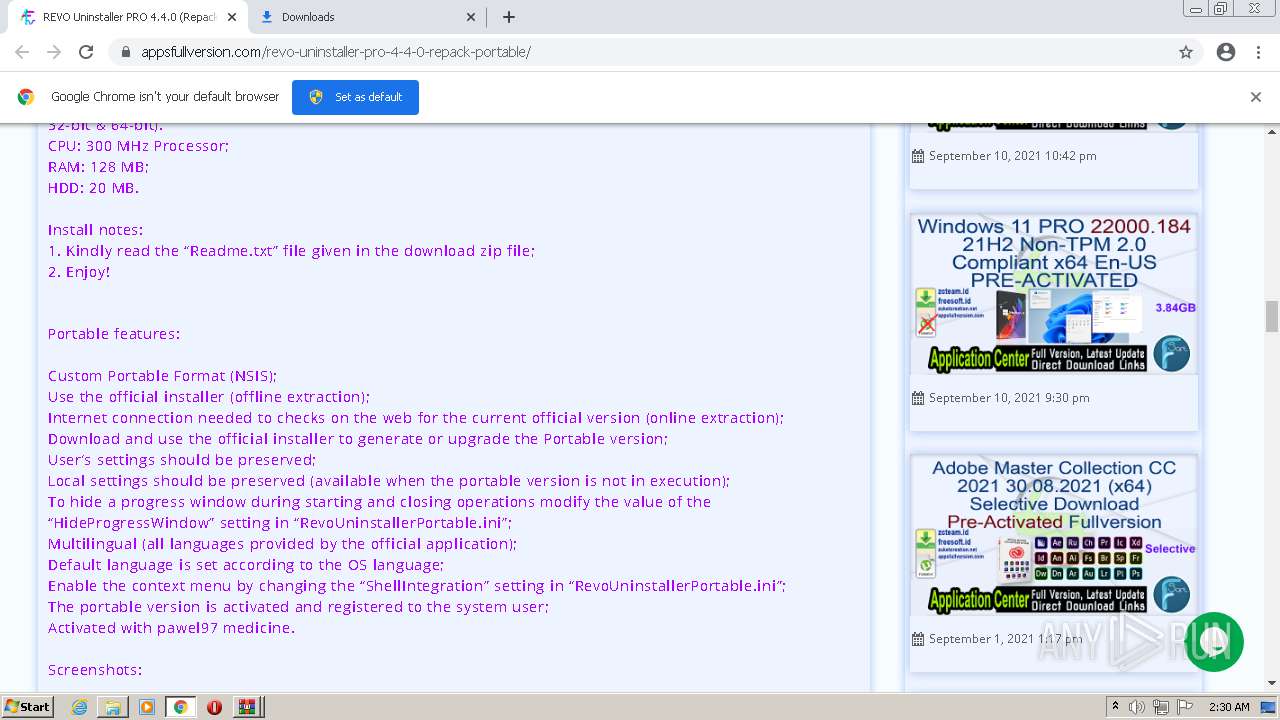Set Chrome as the default browser
The height and width of the screenshot is (720, 1280).
pos(355,97)
